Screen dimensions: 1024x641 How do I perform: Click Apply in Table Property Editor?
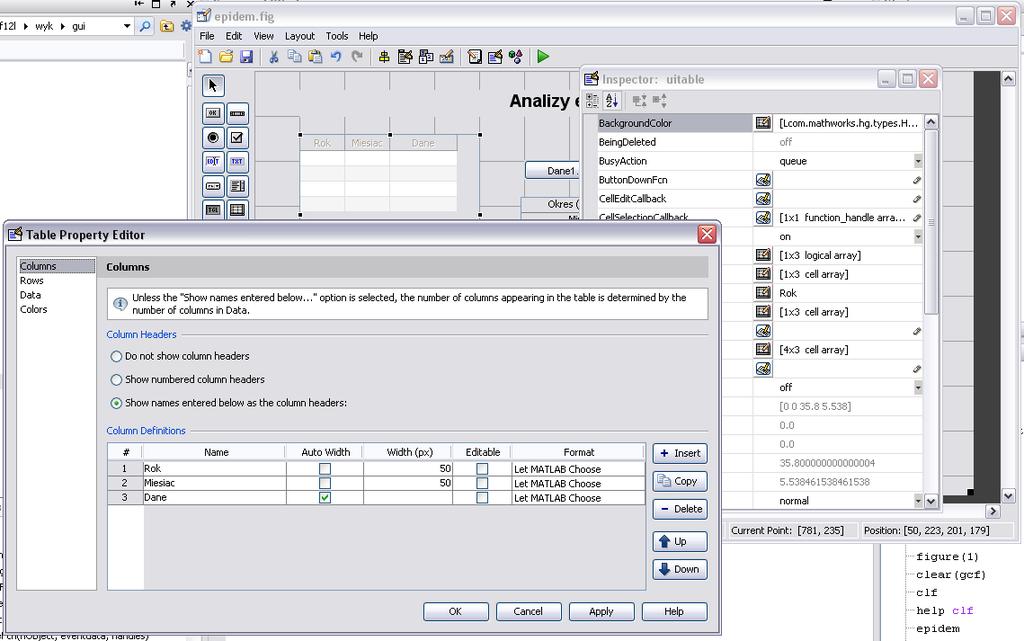[x=601, y=612]
